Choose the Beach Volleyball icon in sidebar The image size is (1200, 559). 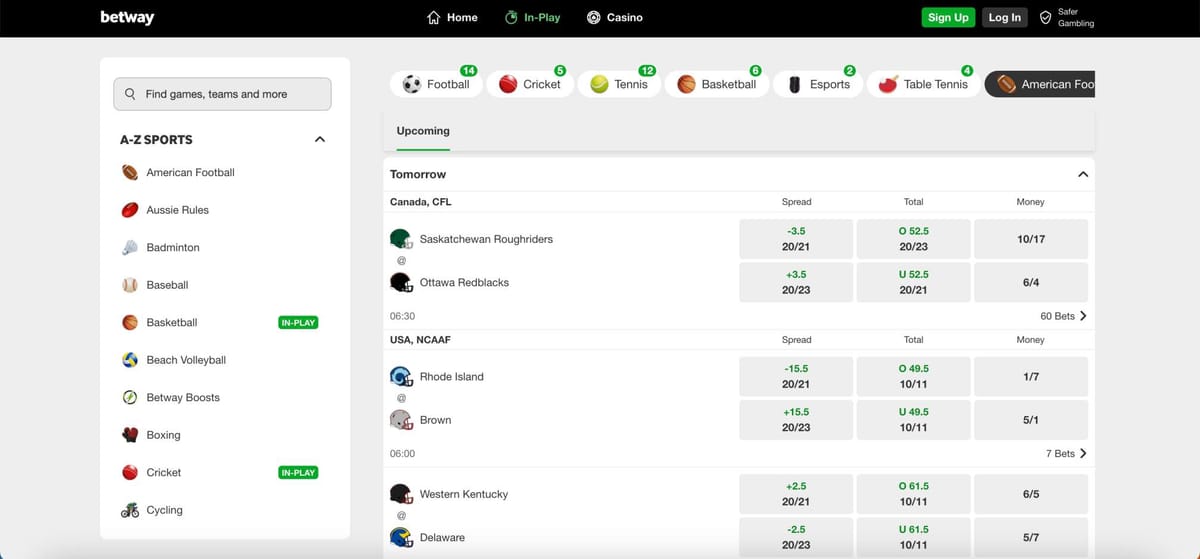pyautogui.click(x=130, y=360)
